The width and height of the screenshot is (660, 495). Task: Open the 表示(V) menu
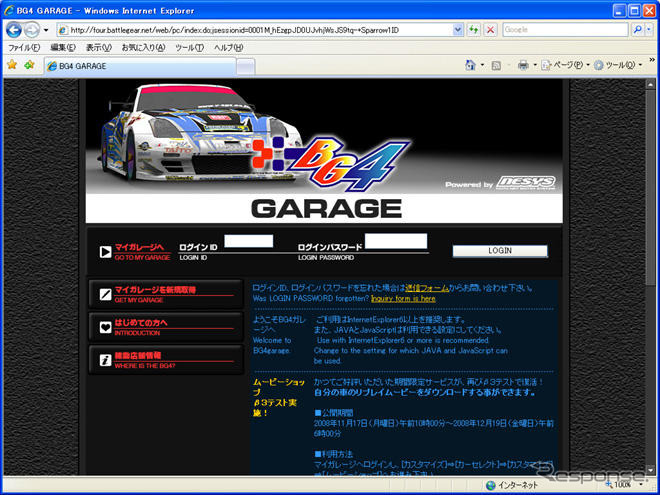coord(98,48)
